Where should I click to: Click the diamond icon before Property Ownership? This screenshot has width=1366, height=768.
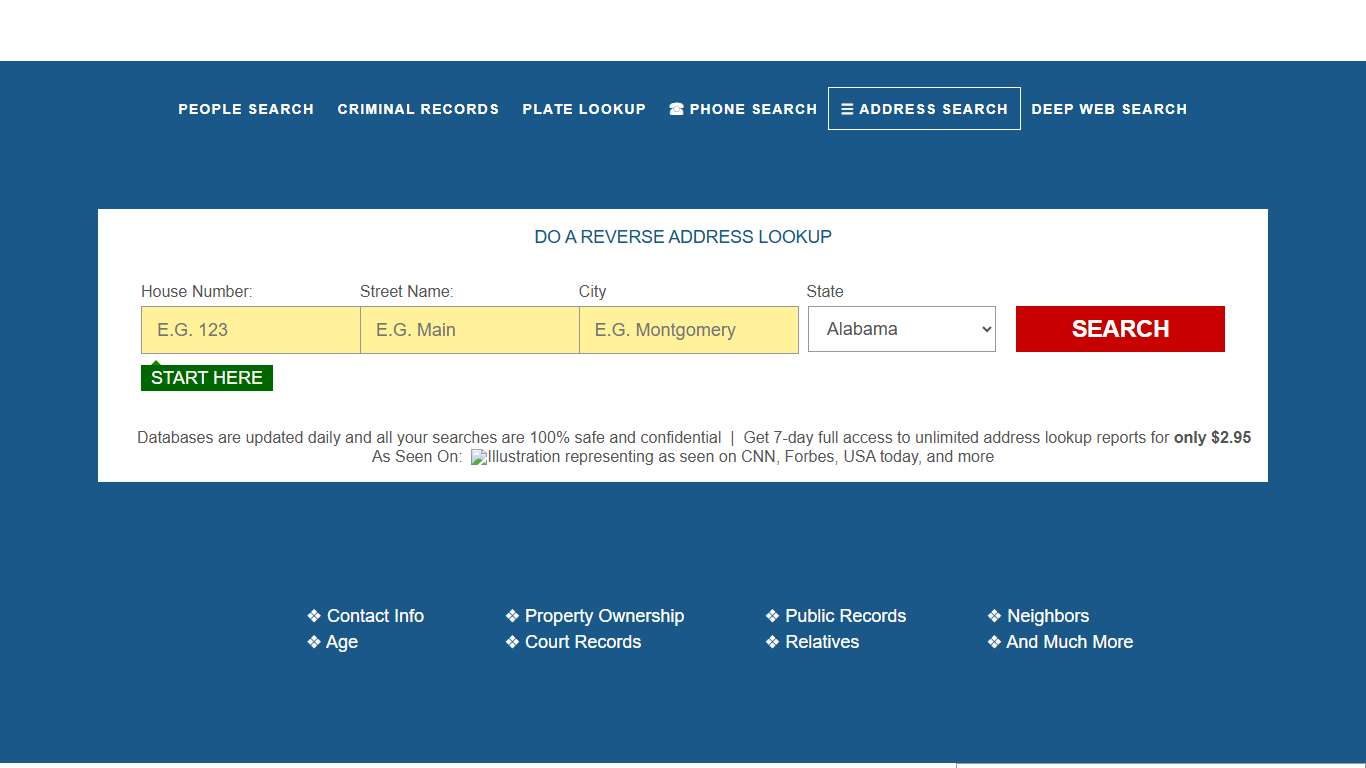(x=514, y=616)
